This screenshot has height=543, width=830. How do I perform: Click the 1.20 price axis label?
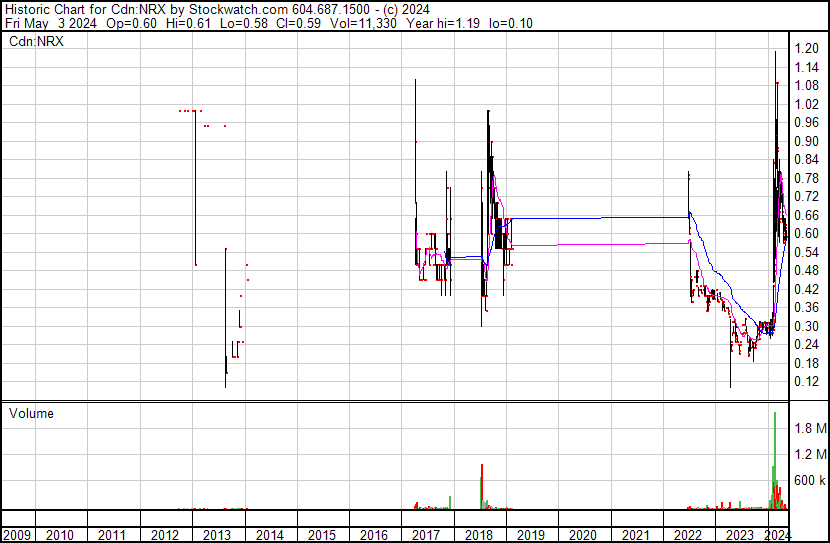coord(807,49)
